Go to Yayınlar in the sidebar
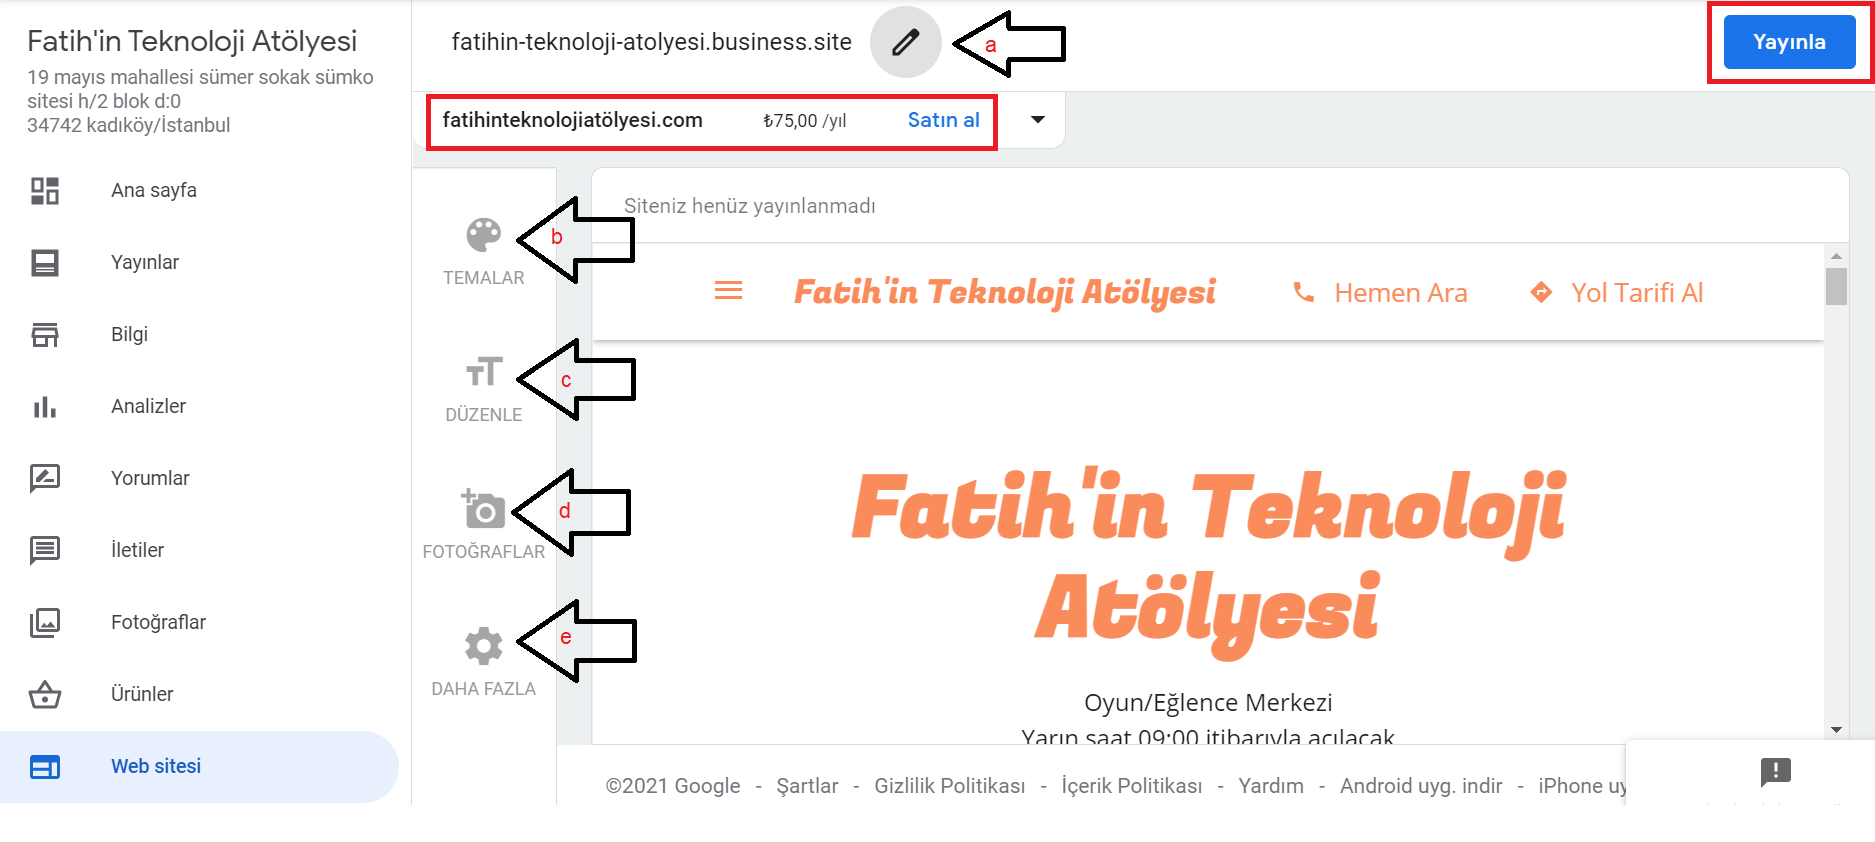 pos(145,262)
